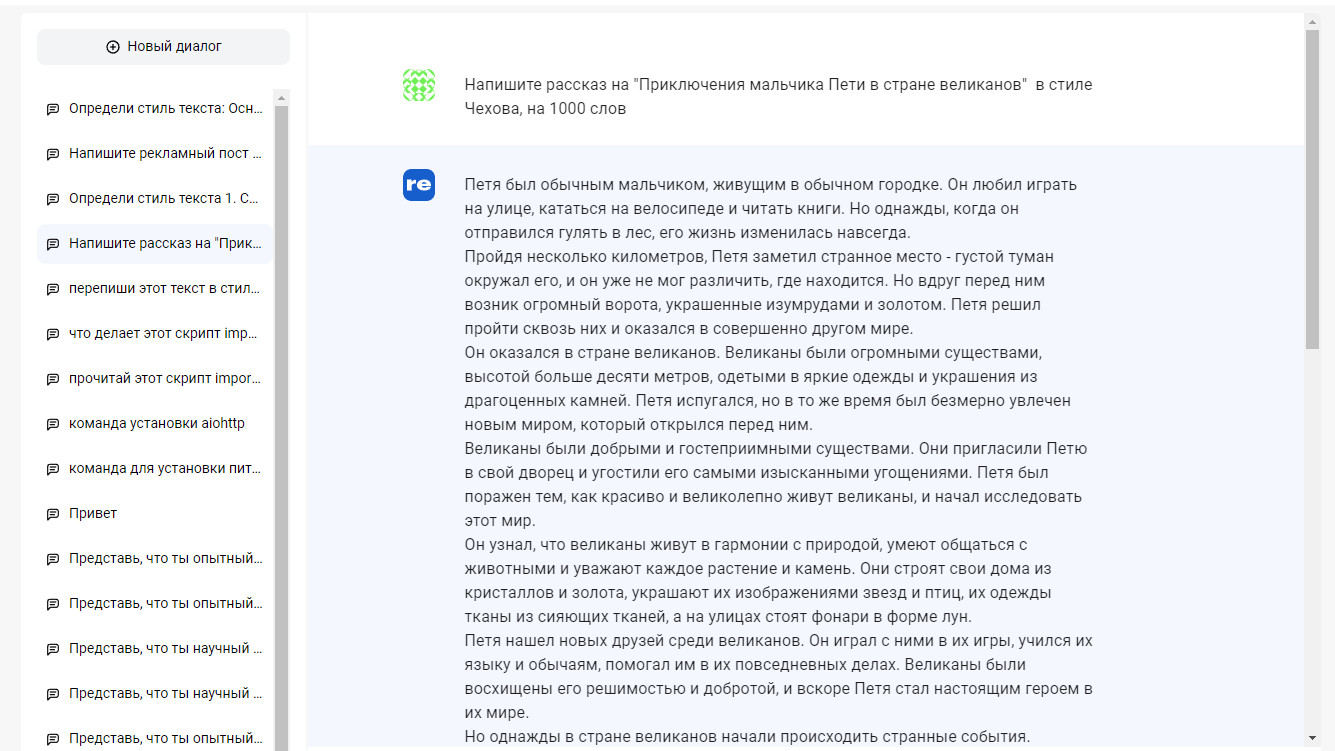Click chat icon beside 'Привет'

pos(53,514)
